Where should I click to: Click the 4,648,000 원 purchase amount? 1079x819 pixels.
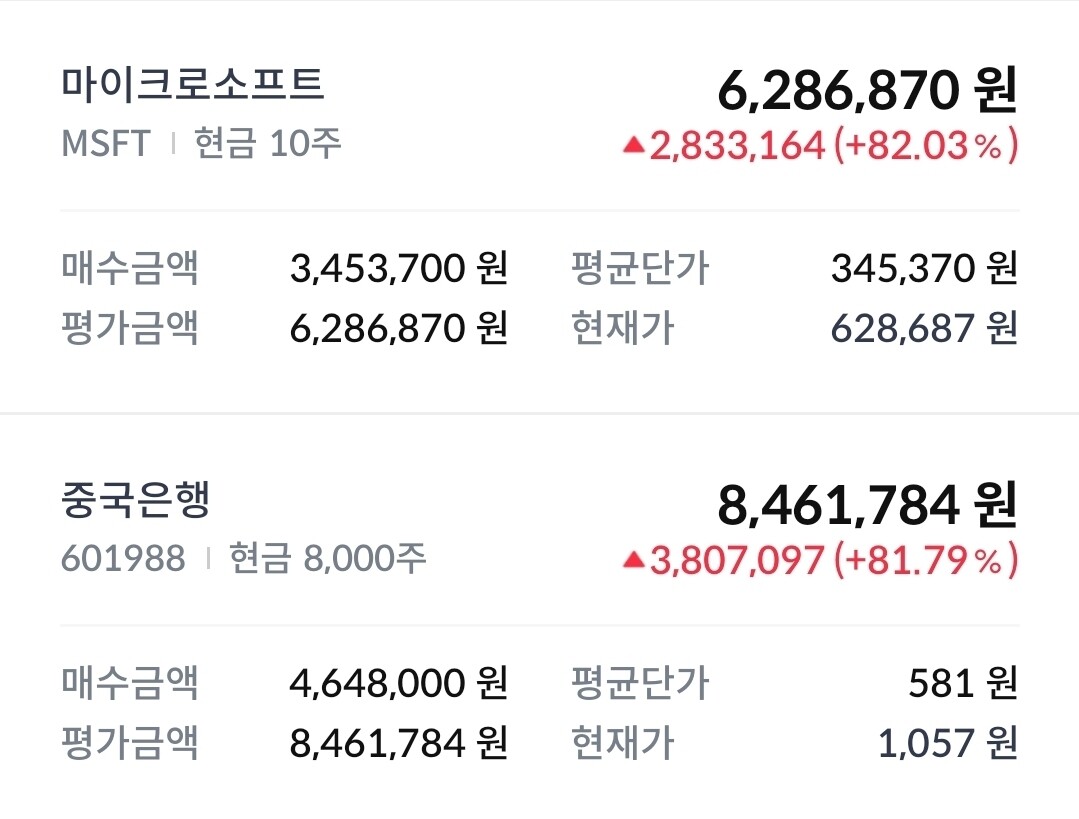coord(399,683)
